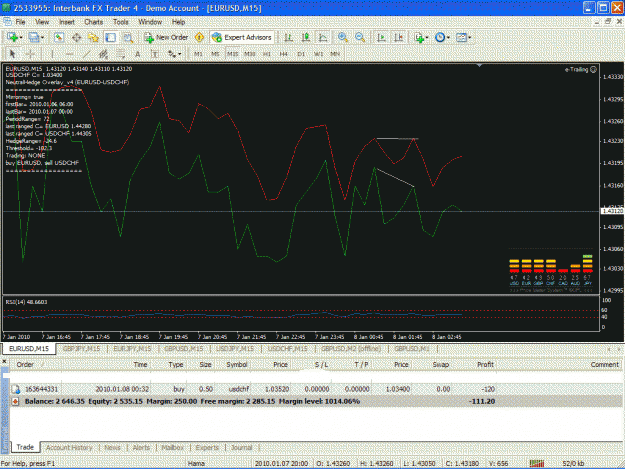
Task: Open the New Chart toolbar icon
Action: (12, 37)
